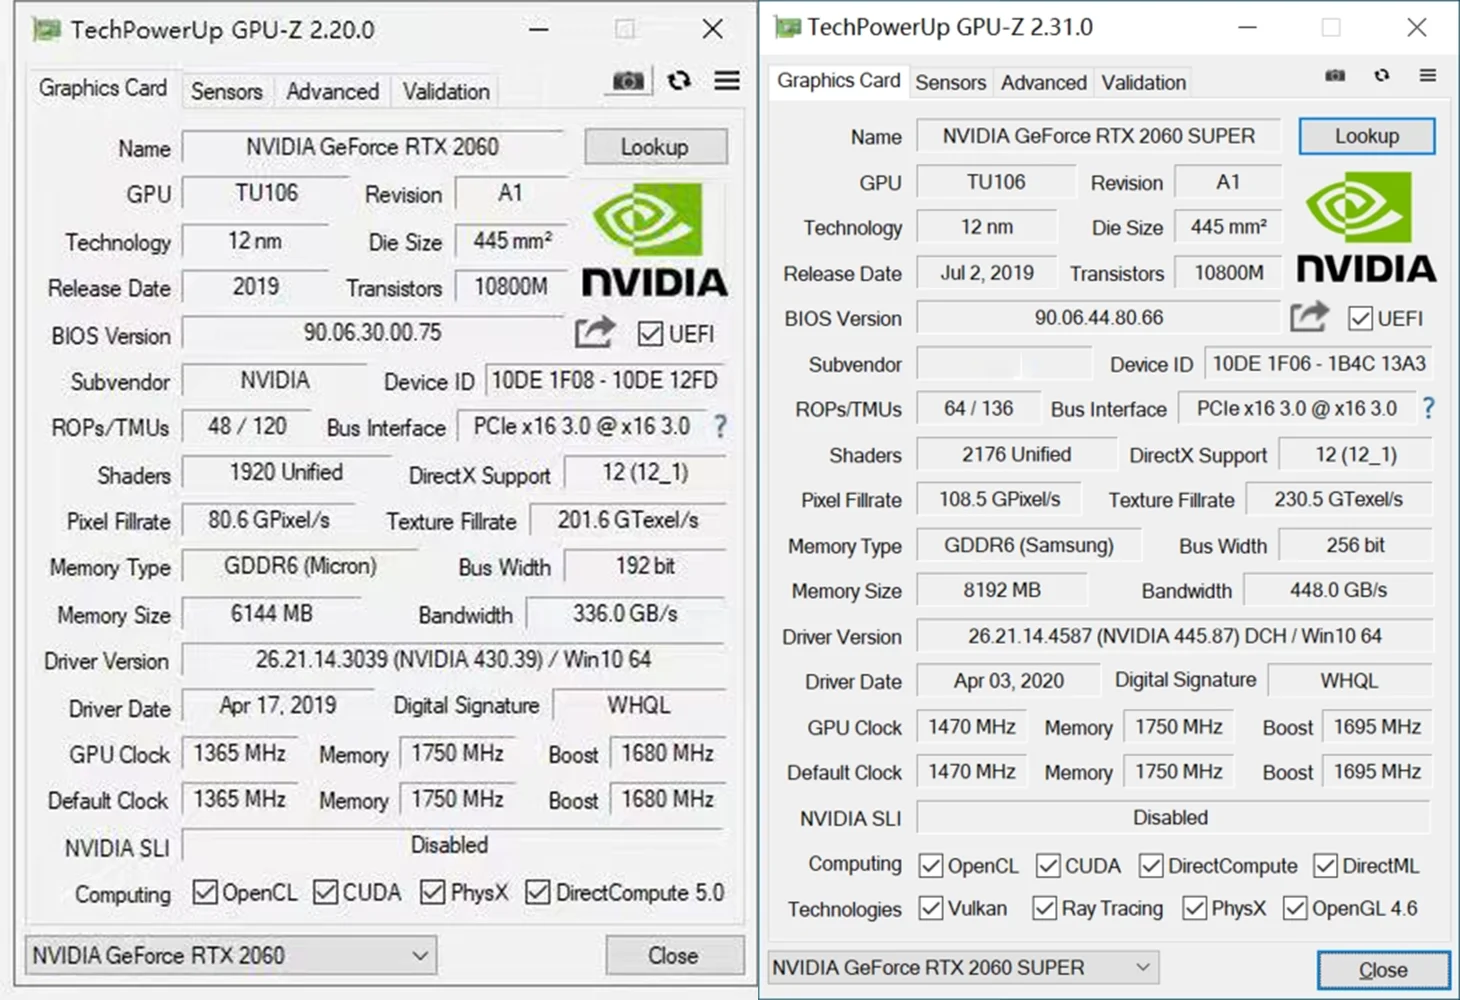Switch to the Validation tab in GPU-Z 2.20.0
The image size is (1460, 1000).
(446, 91)
